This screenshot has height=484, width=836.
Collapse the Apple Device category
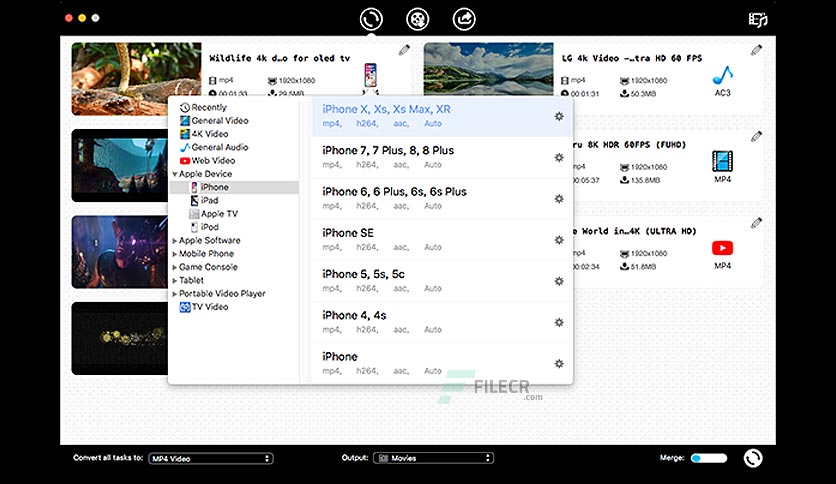174,174
